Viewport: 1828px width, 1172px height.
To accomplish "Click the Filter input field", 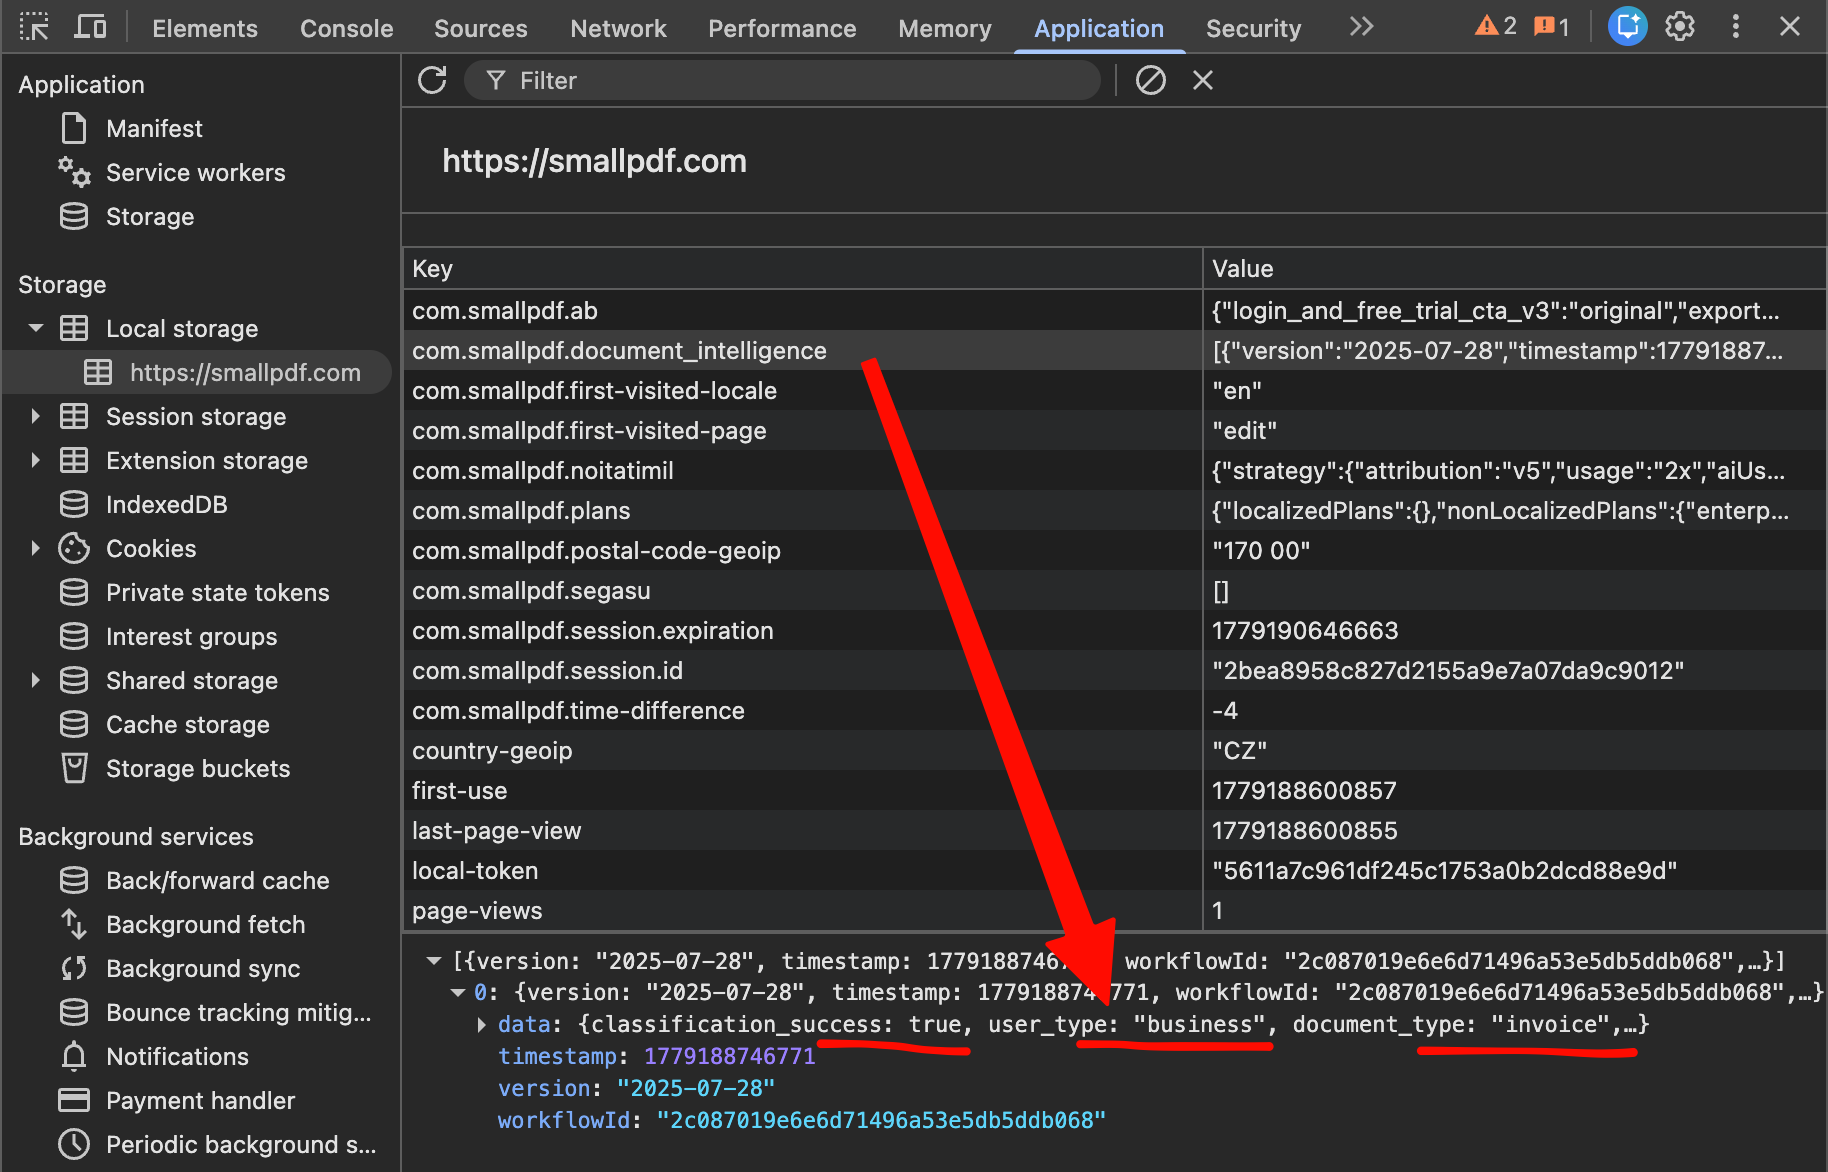I will 782,80.
